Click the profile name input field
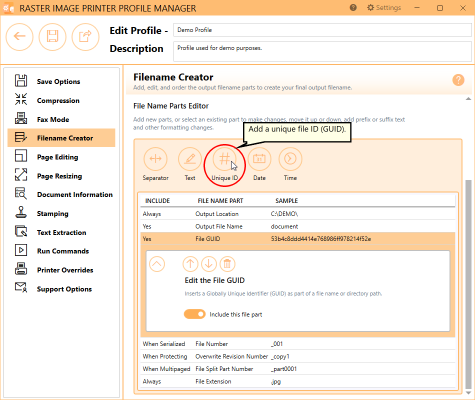This screenshot has height=400, width=475. click(x=322, y=30)
